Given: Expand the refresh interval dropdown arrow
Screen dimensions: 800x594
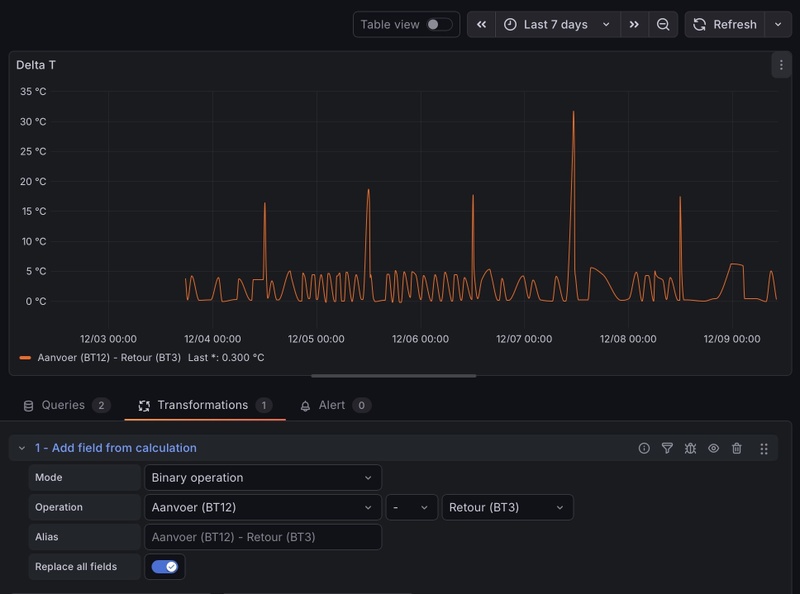Looking at the screenshot, I should coord(778,24).
